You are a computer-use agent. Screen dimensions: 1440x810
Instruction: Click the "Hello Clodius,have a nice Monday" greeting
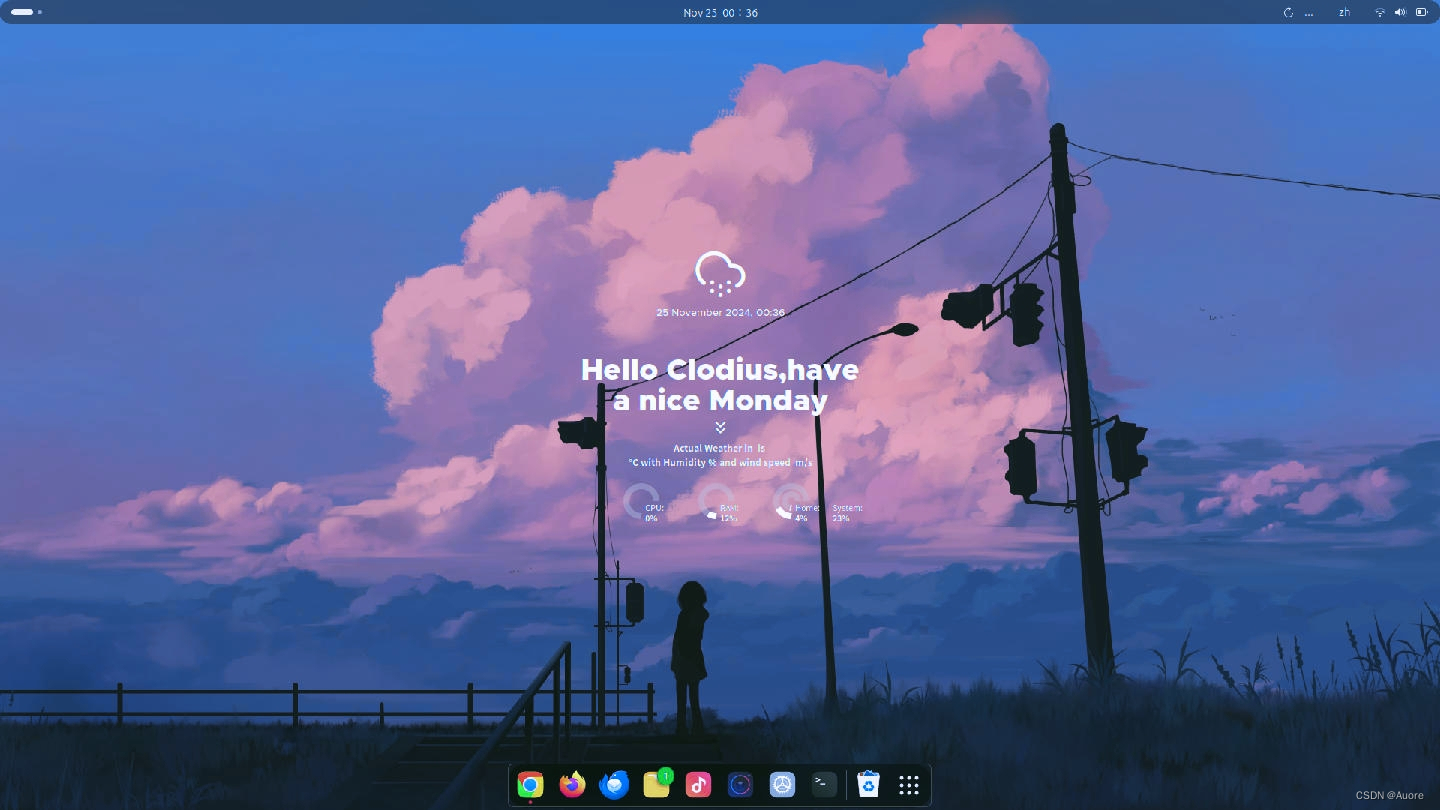tap(720, 385)
